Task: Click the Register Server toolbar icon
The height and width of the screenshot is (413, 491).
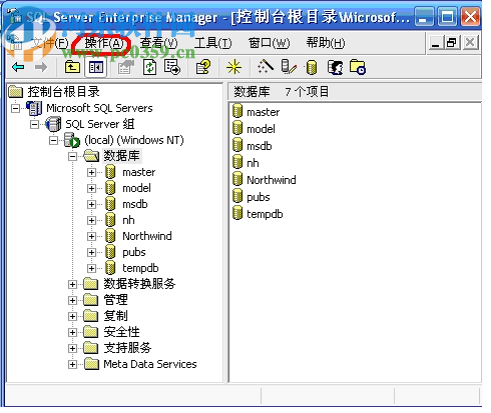Action: (288, 67)
